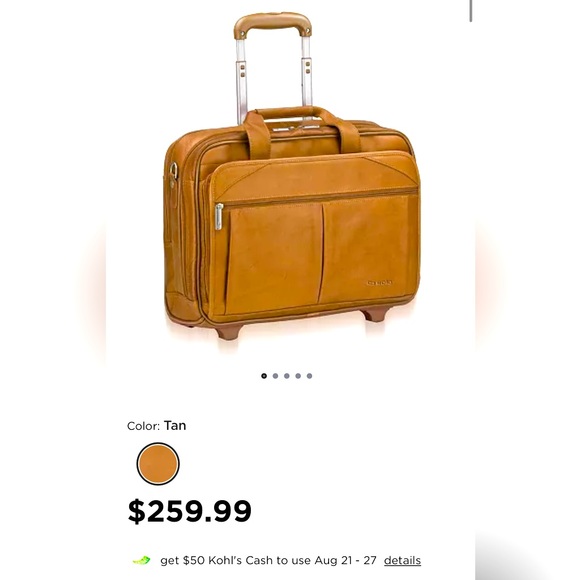Screen dimensions: 580x580
Task: Click the short carry handles atop the bag
Action: [x=301, y=128]
